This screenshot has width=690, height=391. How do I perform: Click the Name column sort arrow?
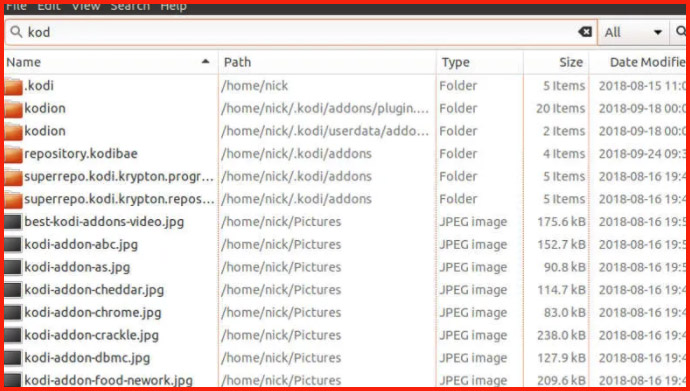click(x=205, y=62)
